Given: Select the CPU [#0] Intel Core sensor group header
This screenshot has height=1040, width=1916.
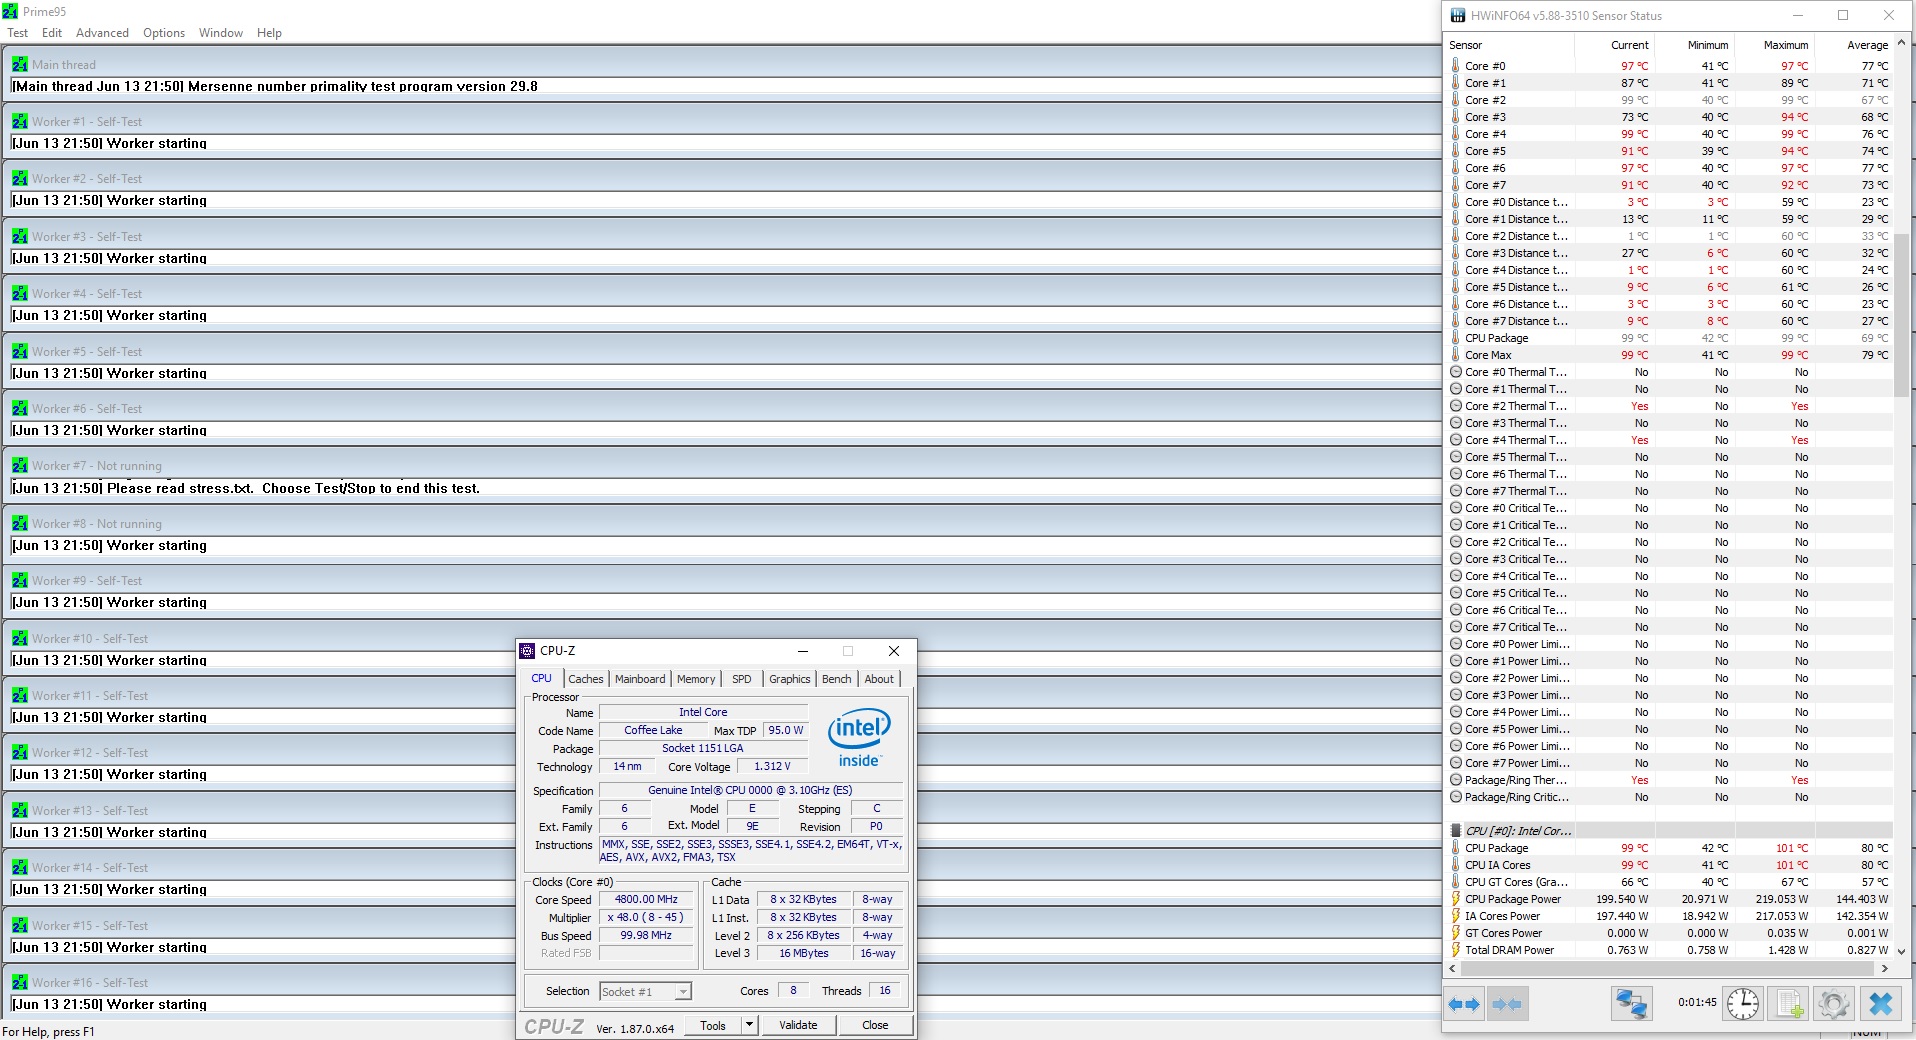Looking at the screenshot, I should pos(1517,831).
